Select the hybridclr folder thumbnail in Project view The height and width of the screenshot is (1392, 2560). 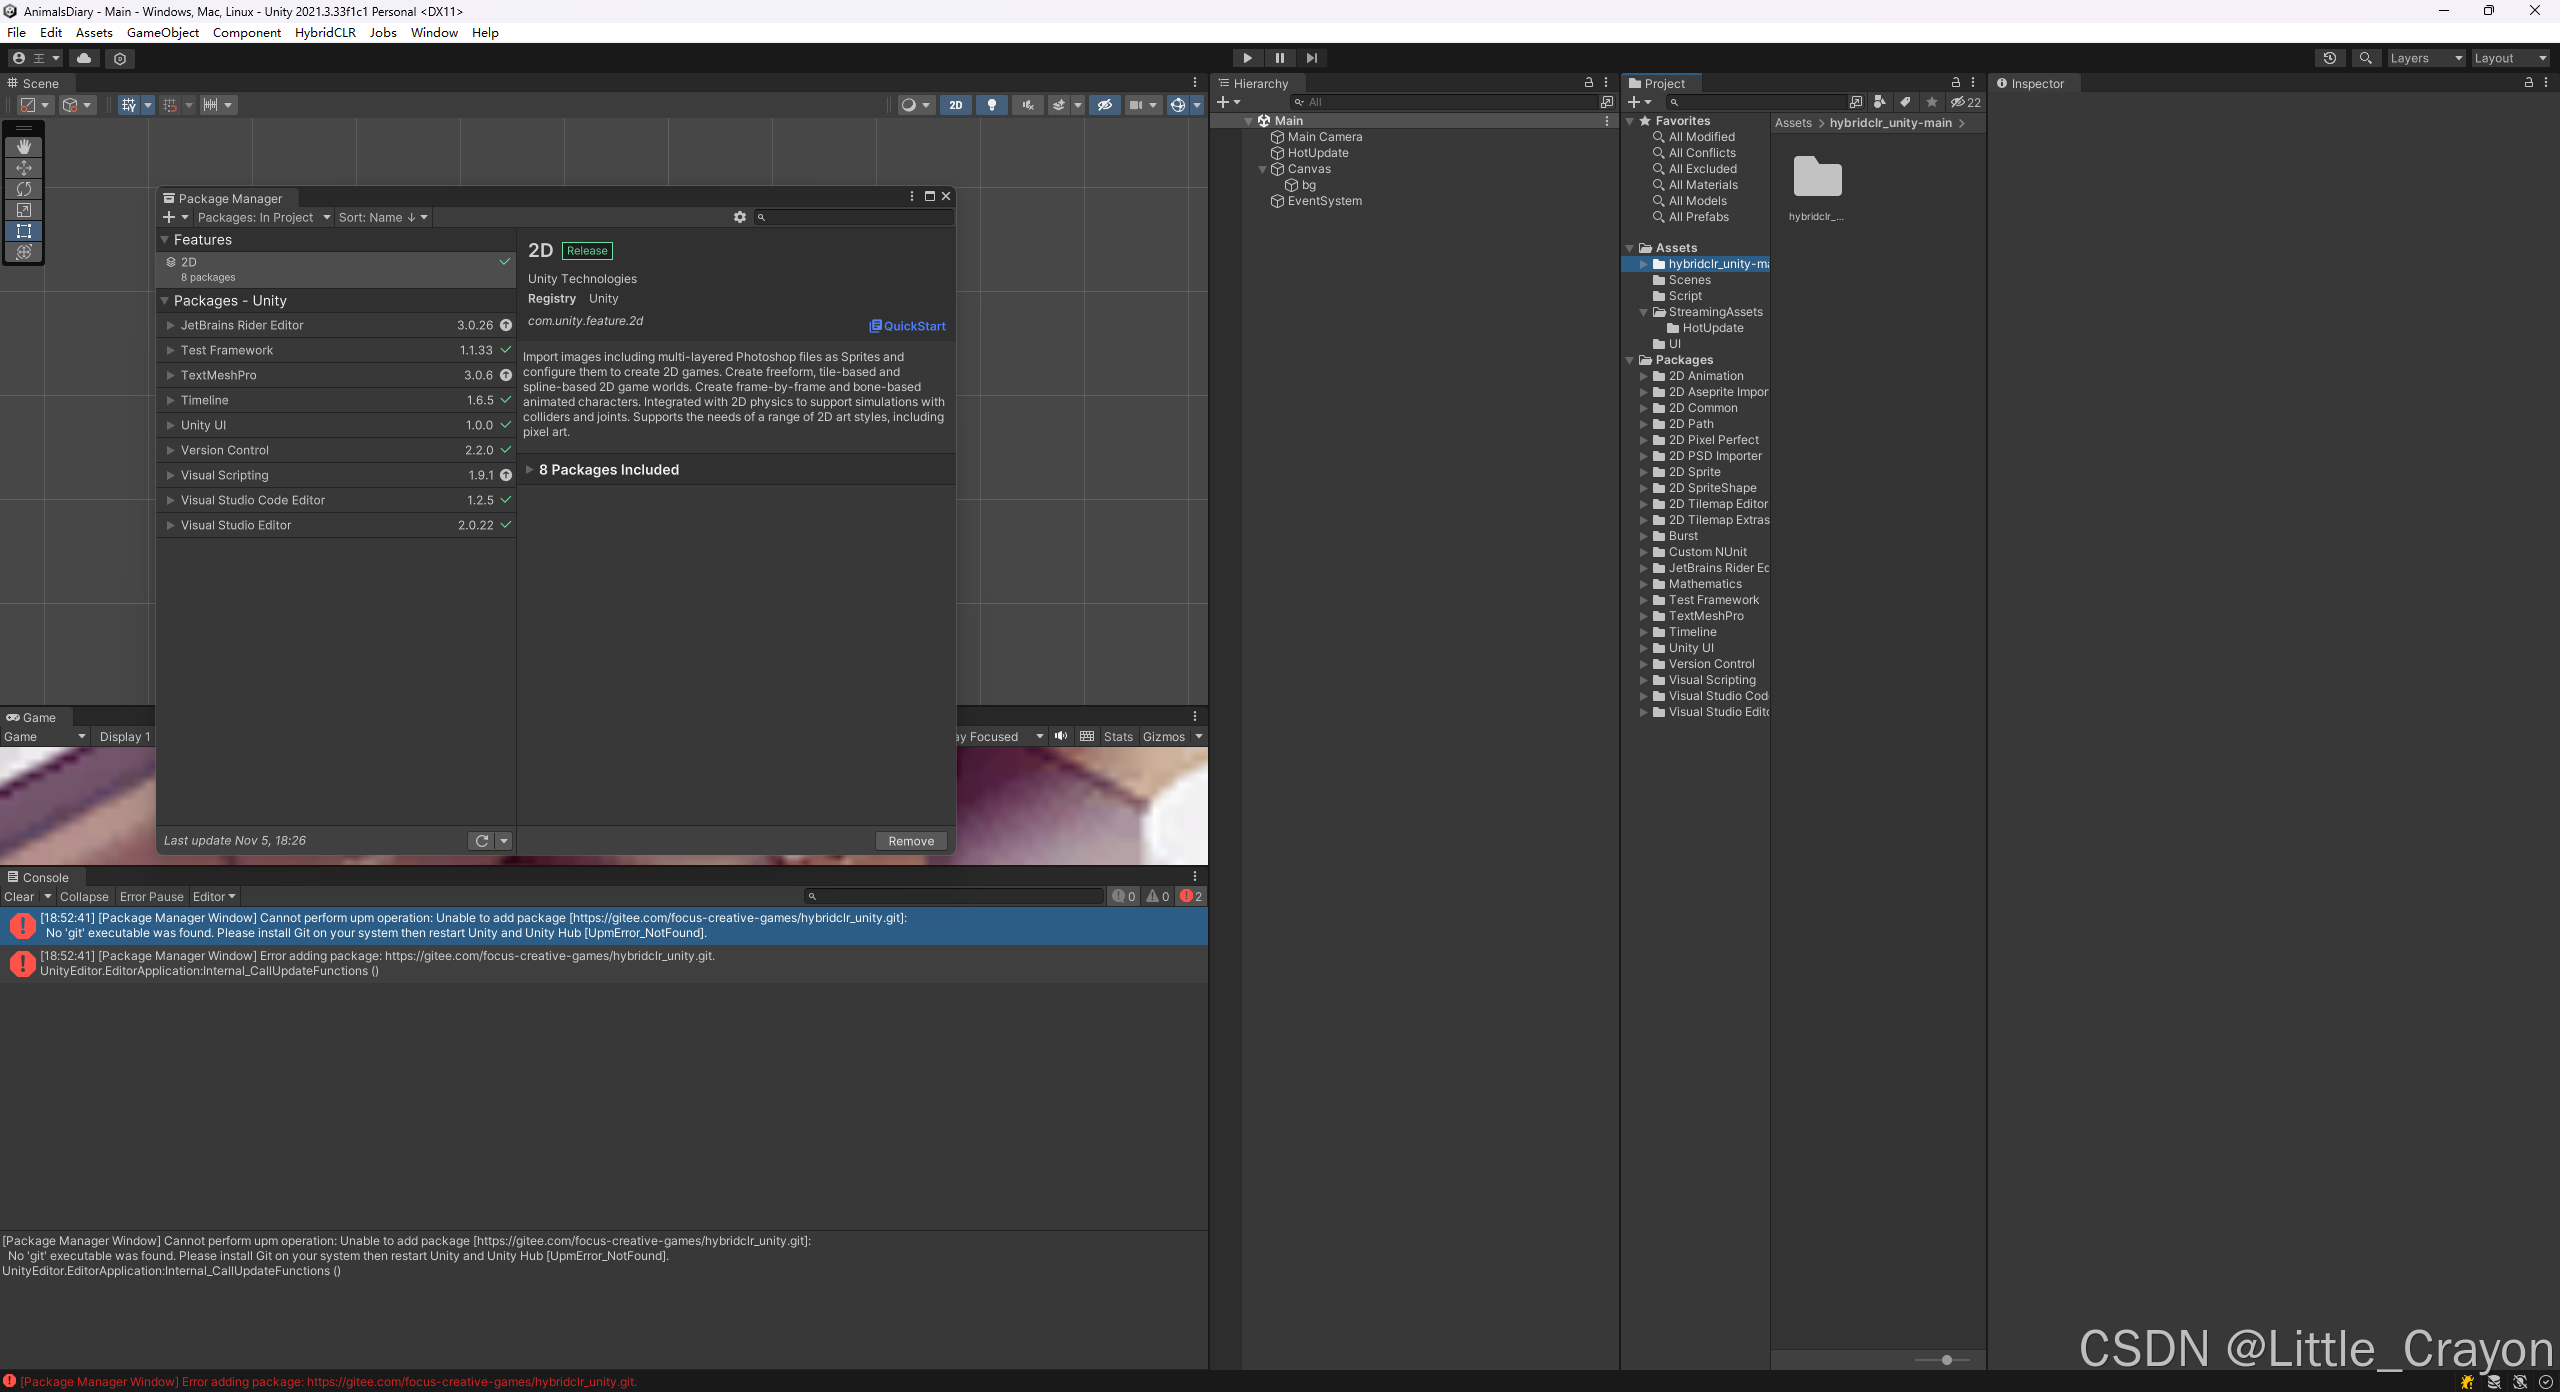click(1818, 176)
